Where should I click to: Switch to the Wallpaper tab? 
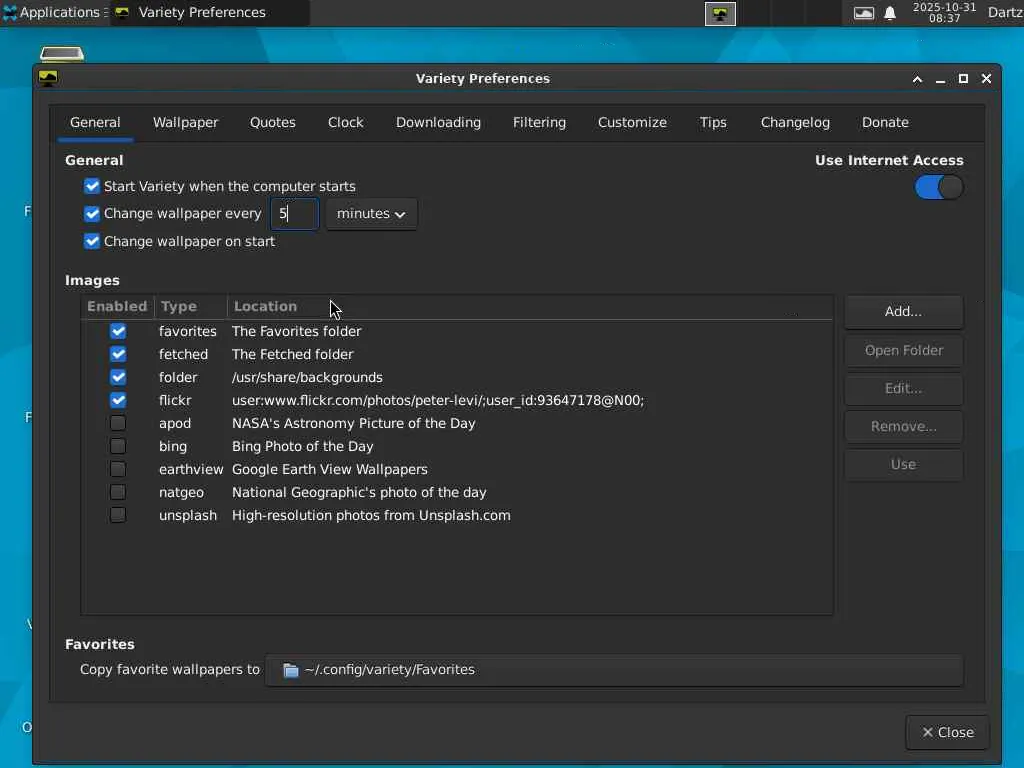185,123
